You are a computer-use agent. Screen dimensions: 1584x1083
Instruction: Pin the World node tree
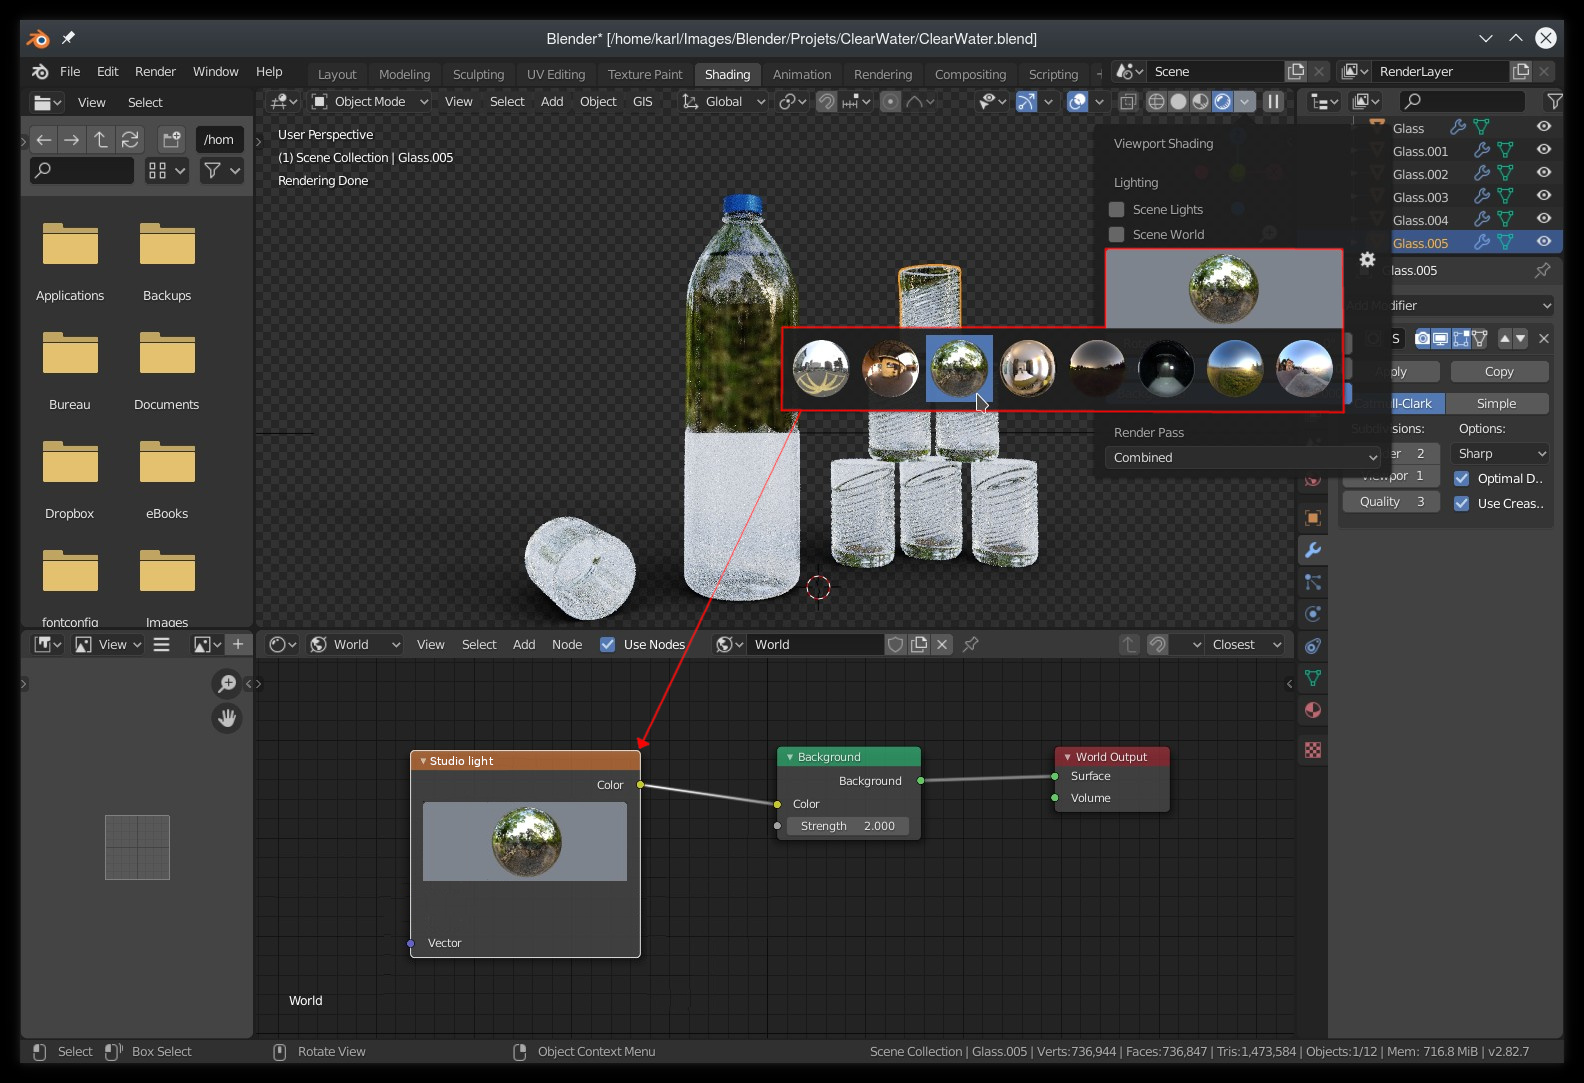[970, 644]
